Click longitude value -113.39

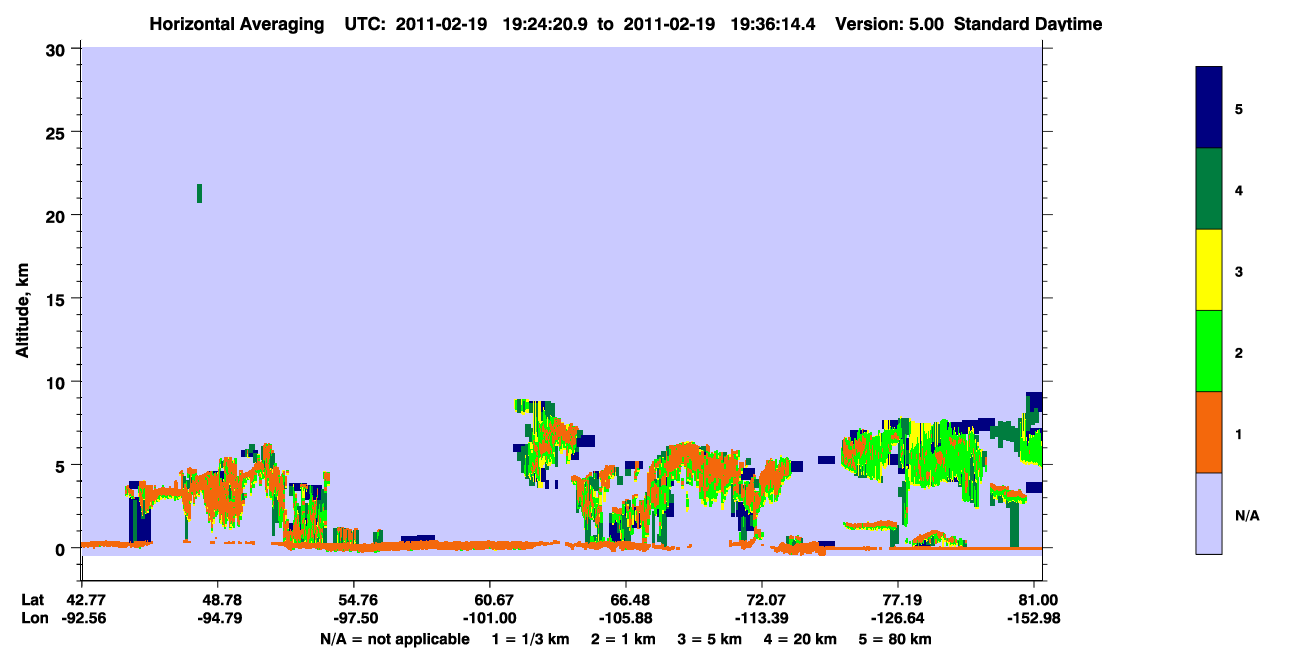762,617
